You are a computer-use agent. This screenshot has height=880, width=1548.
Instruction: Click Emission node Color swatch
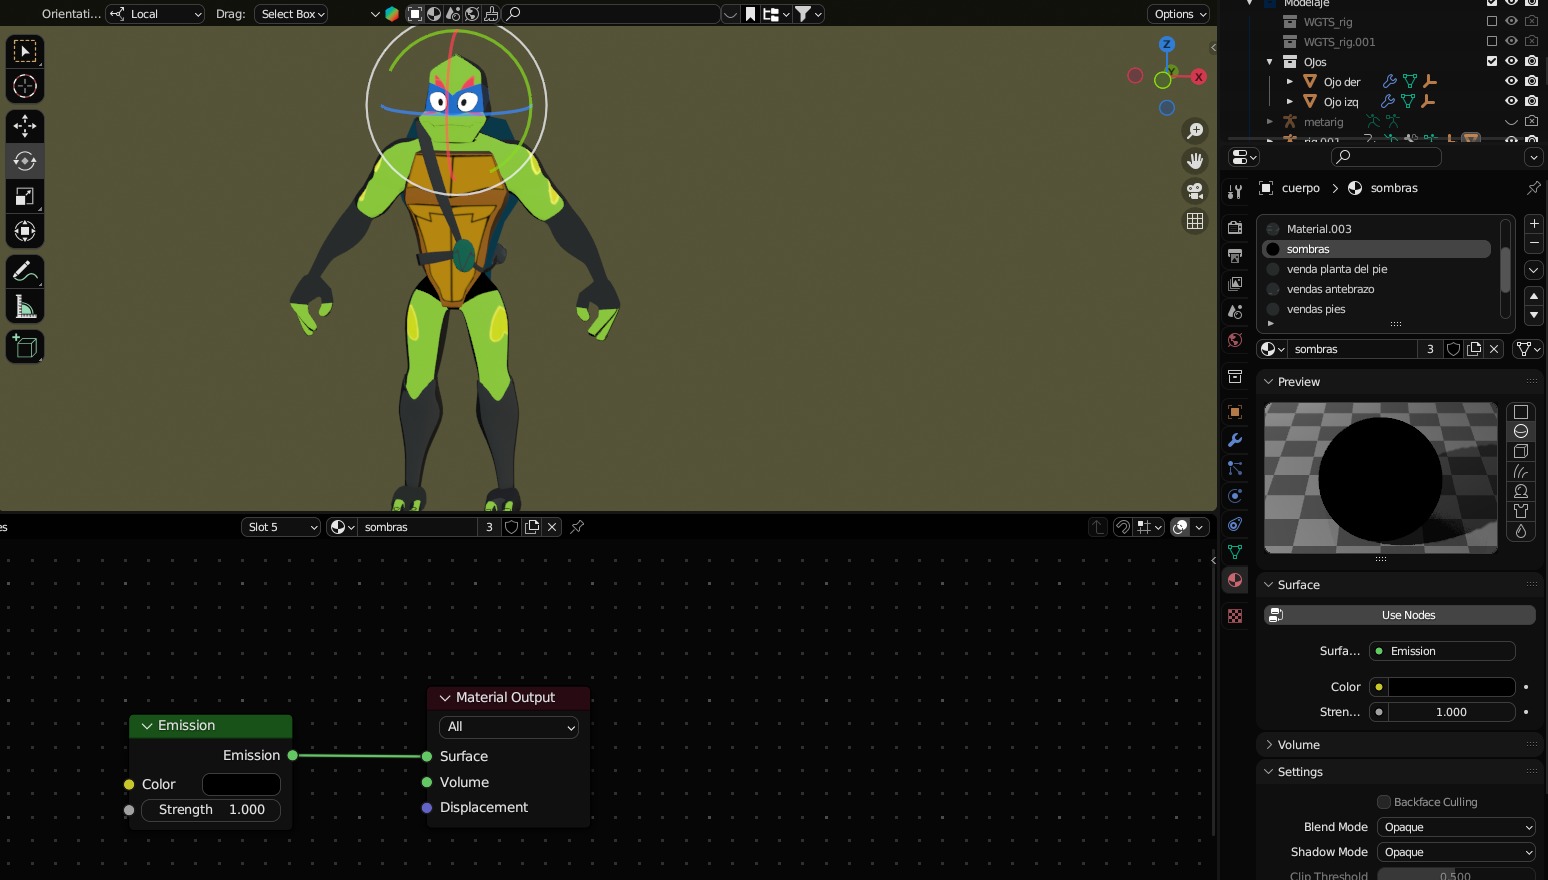click(x=241, y=784)
